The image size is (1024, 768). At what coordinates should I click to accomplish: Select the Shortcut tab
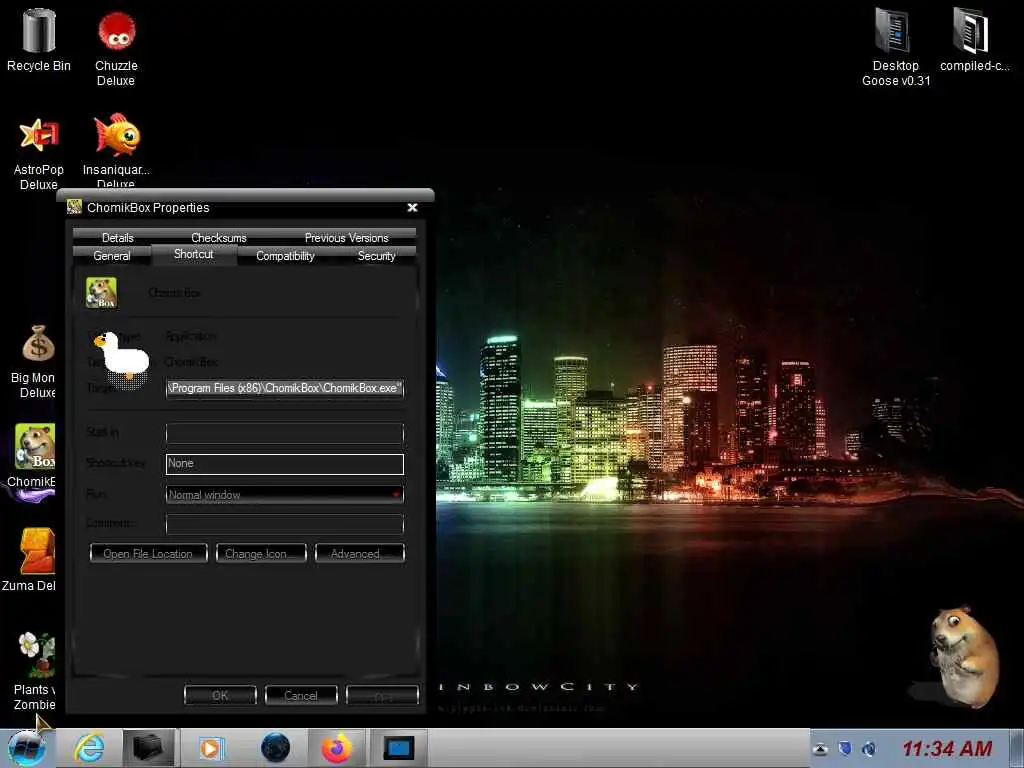click(193, 254)
